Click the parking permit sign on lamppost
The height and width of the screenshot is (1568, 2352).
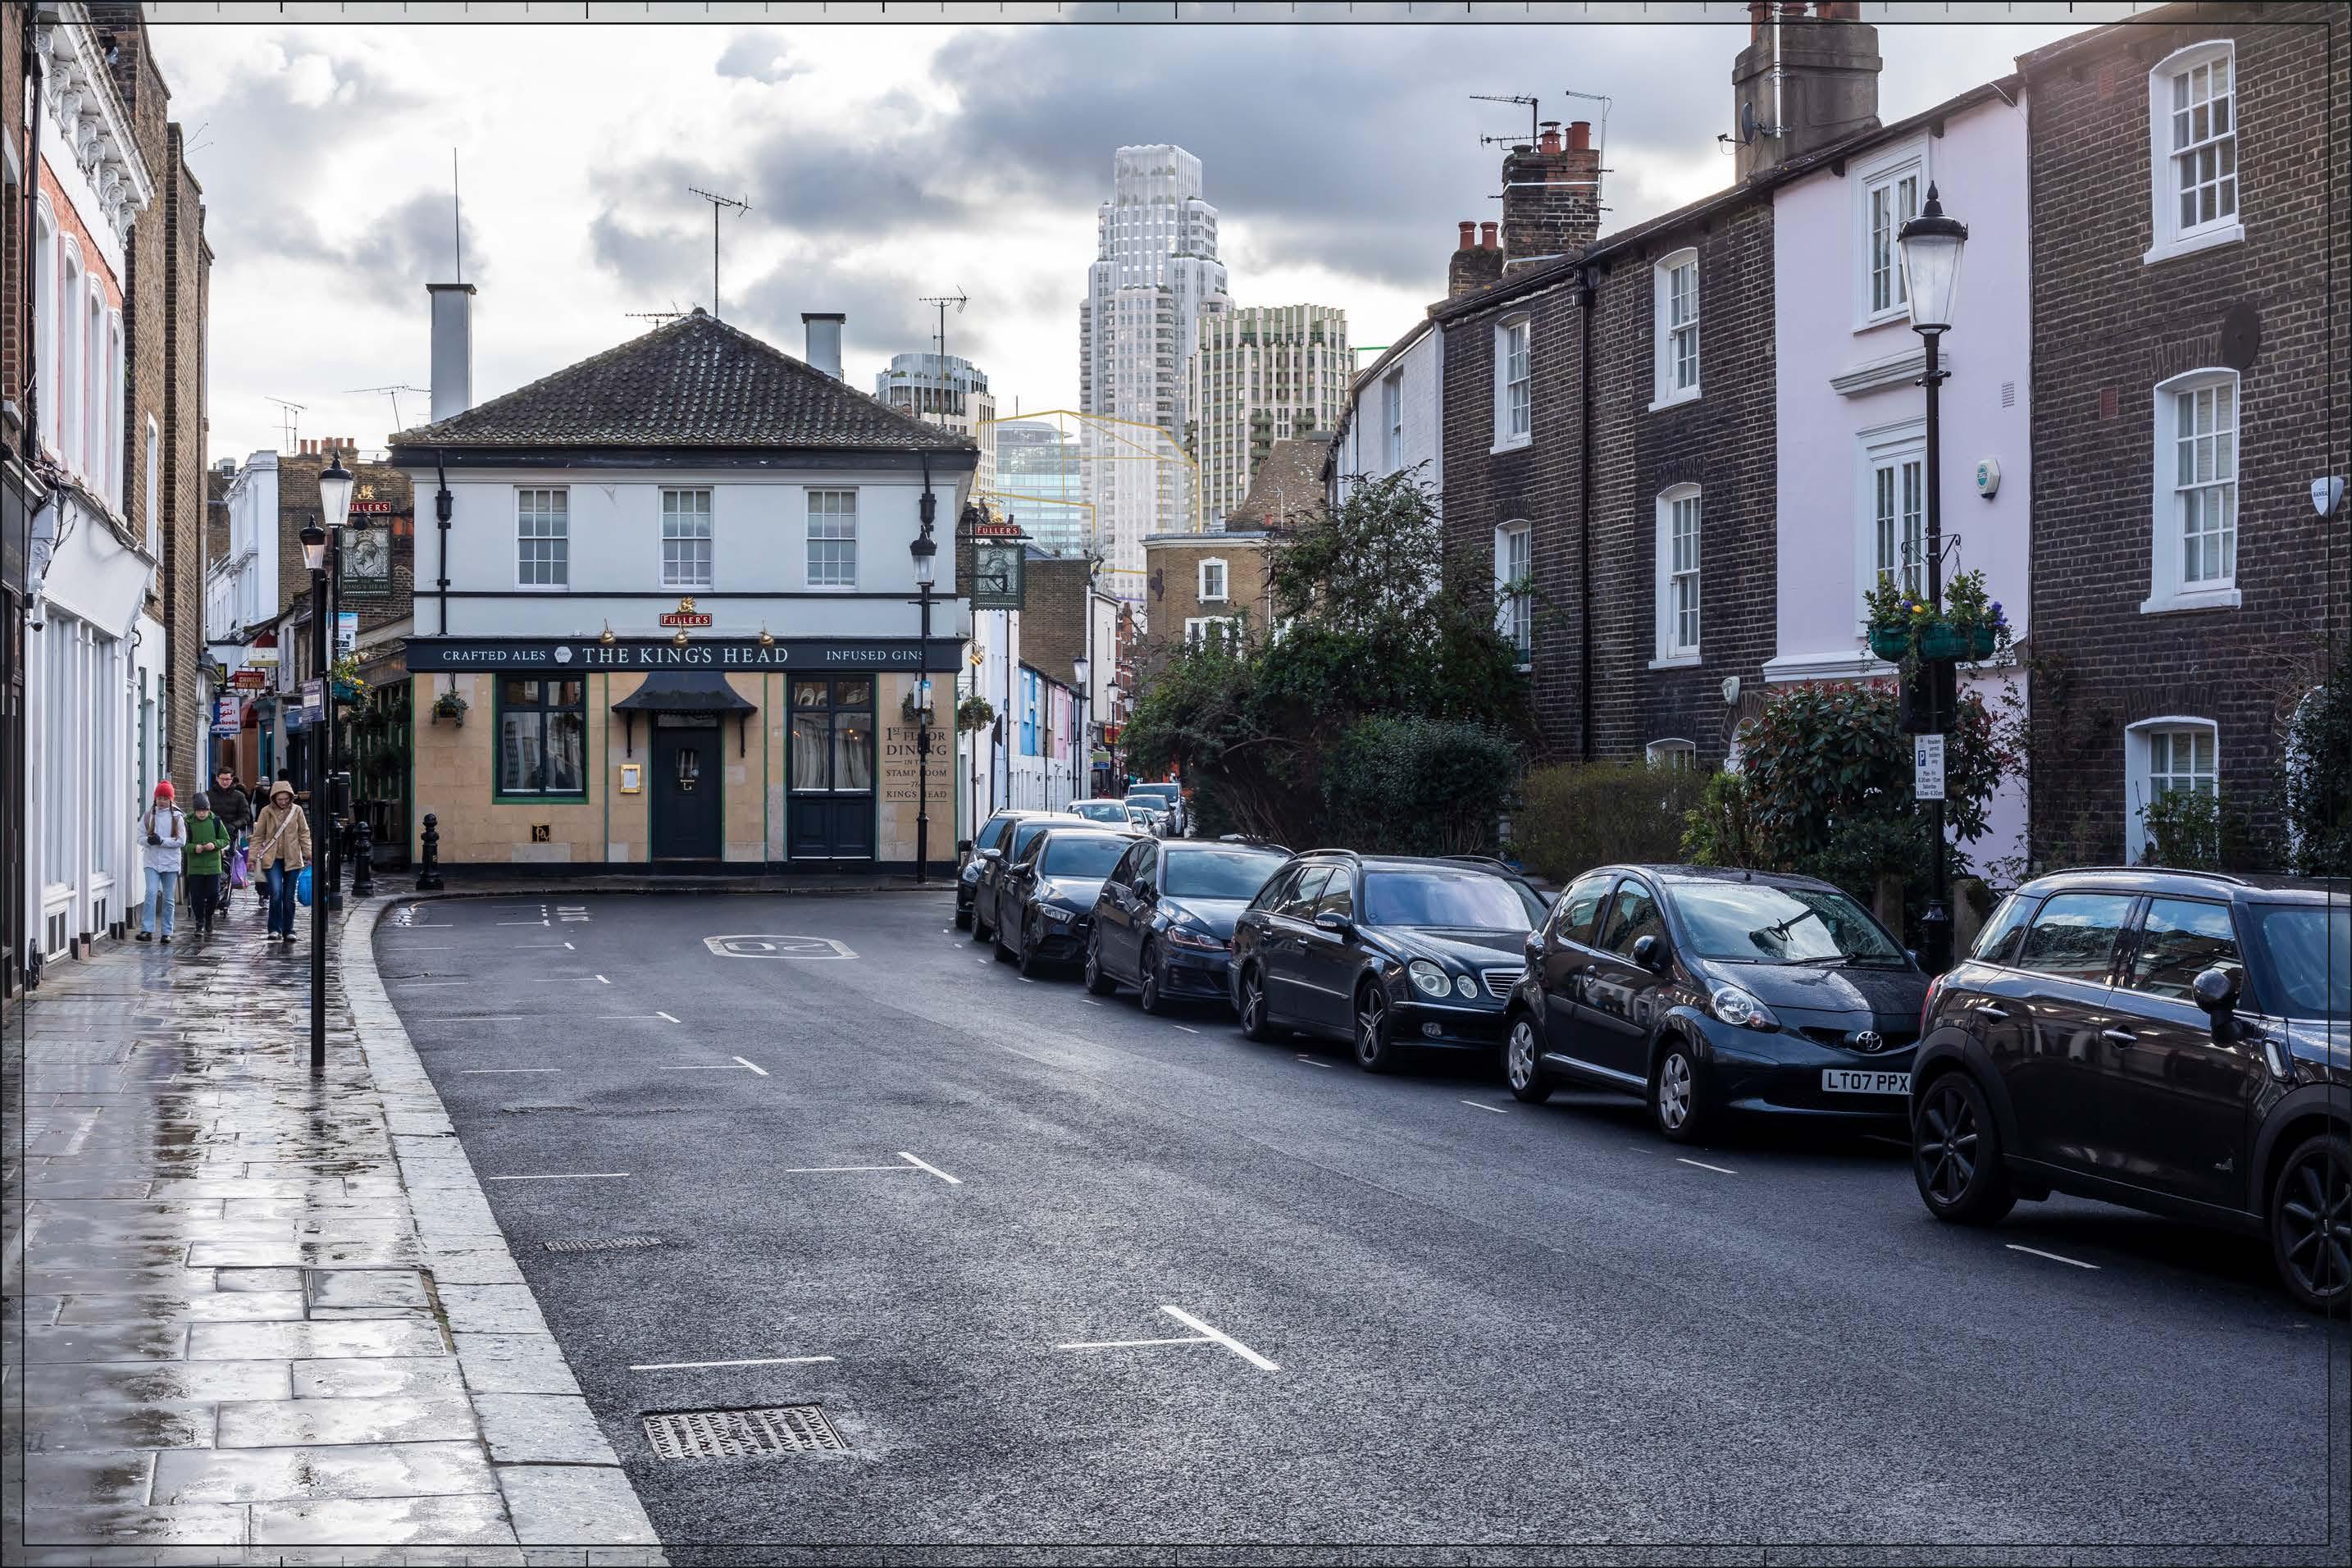tap(1929, 766)
